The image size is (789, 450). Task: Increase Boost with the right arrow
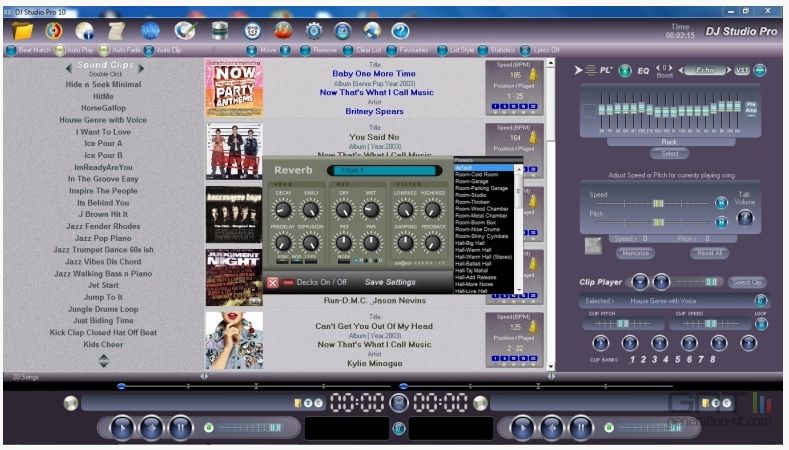click(x=670, y=67)
